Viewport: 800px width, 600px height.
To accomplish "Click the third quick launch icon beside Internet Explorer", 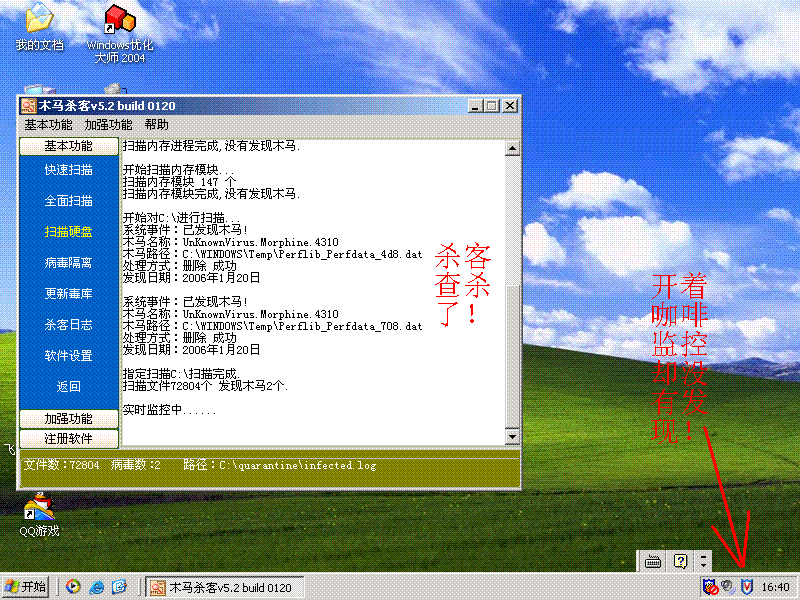I will pos(119,587).
